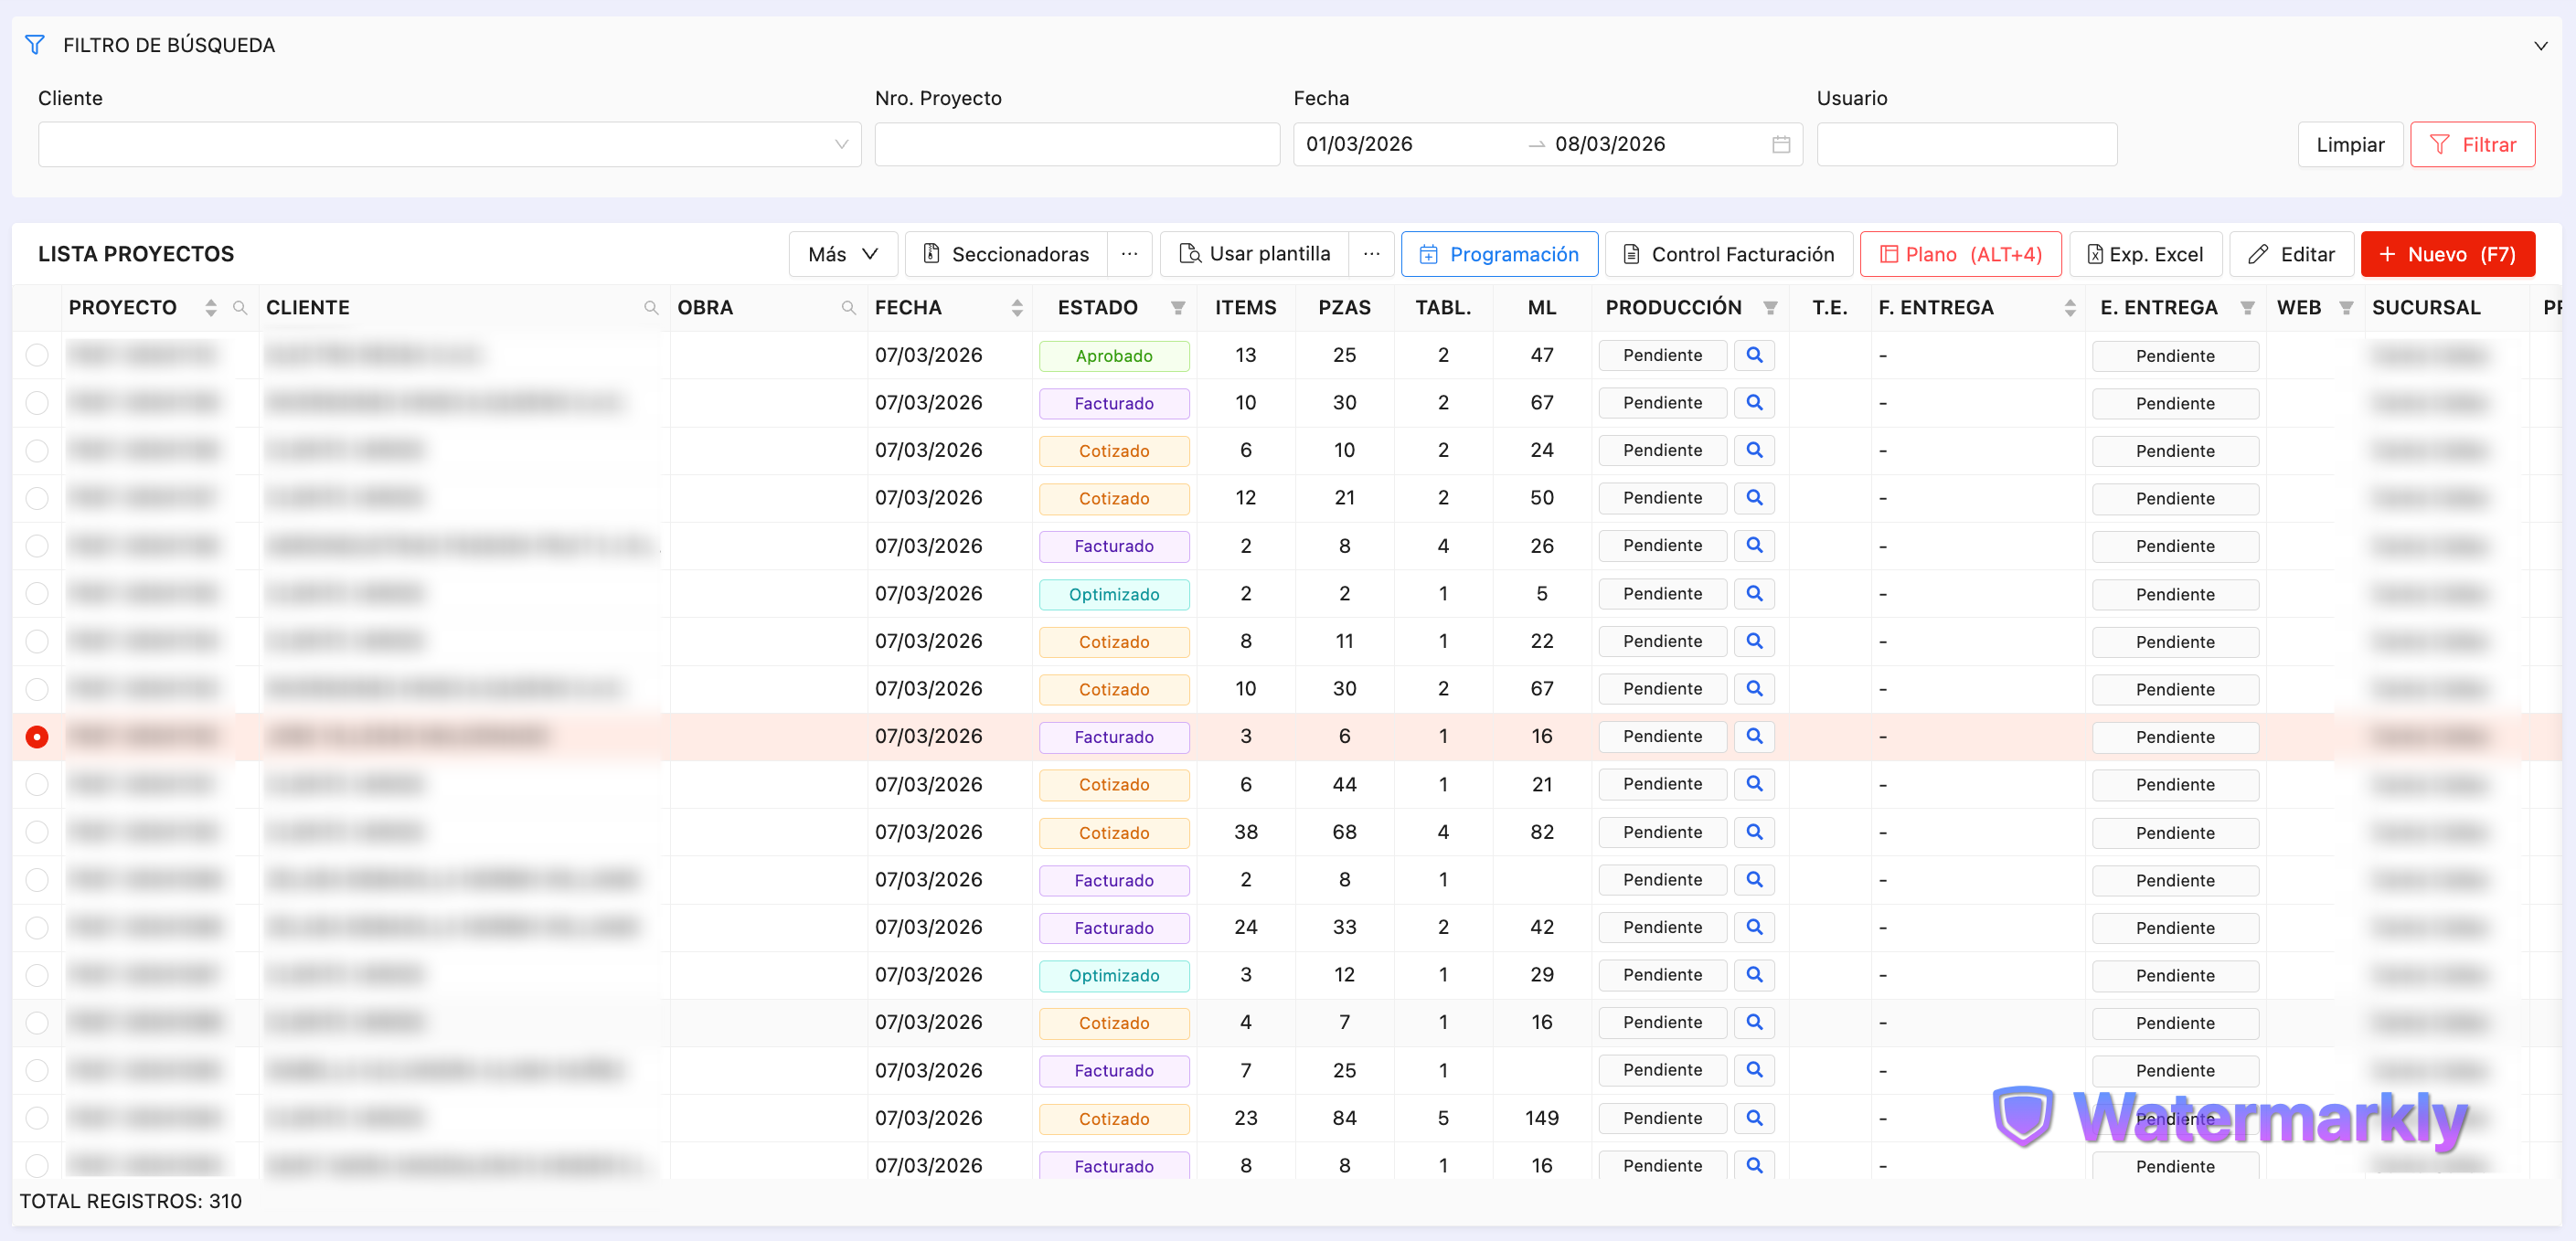Click filter icon in E. ENTREGA header

(2247, 308)
